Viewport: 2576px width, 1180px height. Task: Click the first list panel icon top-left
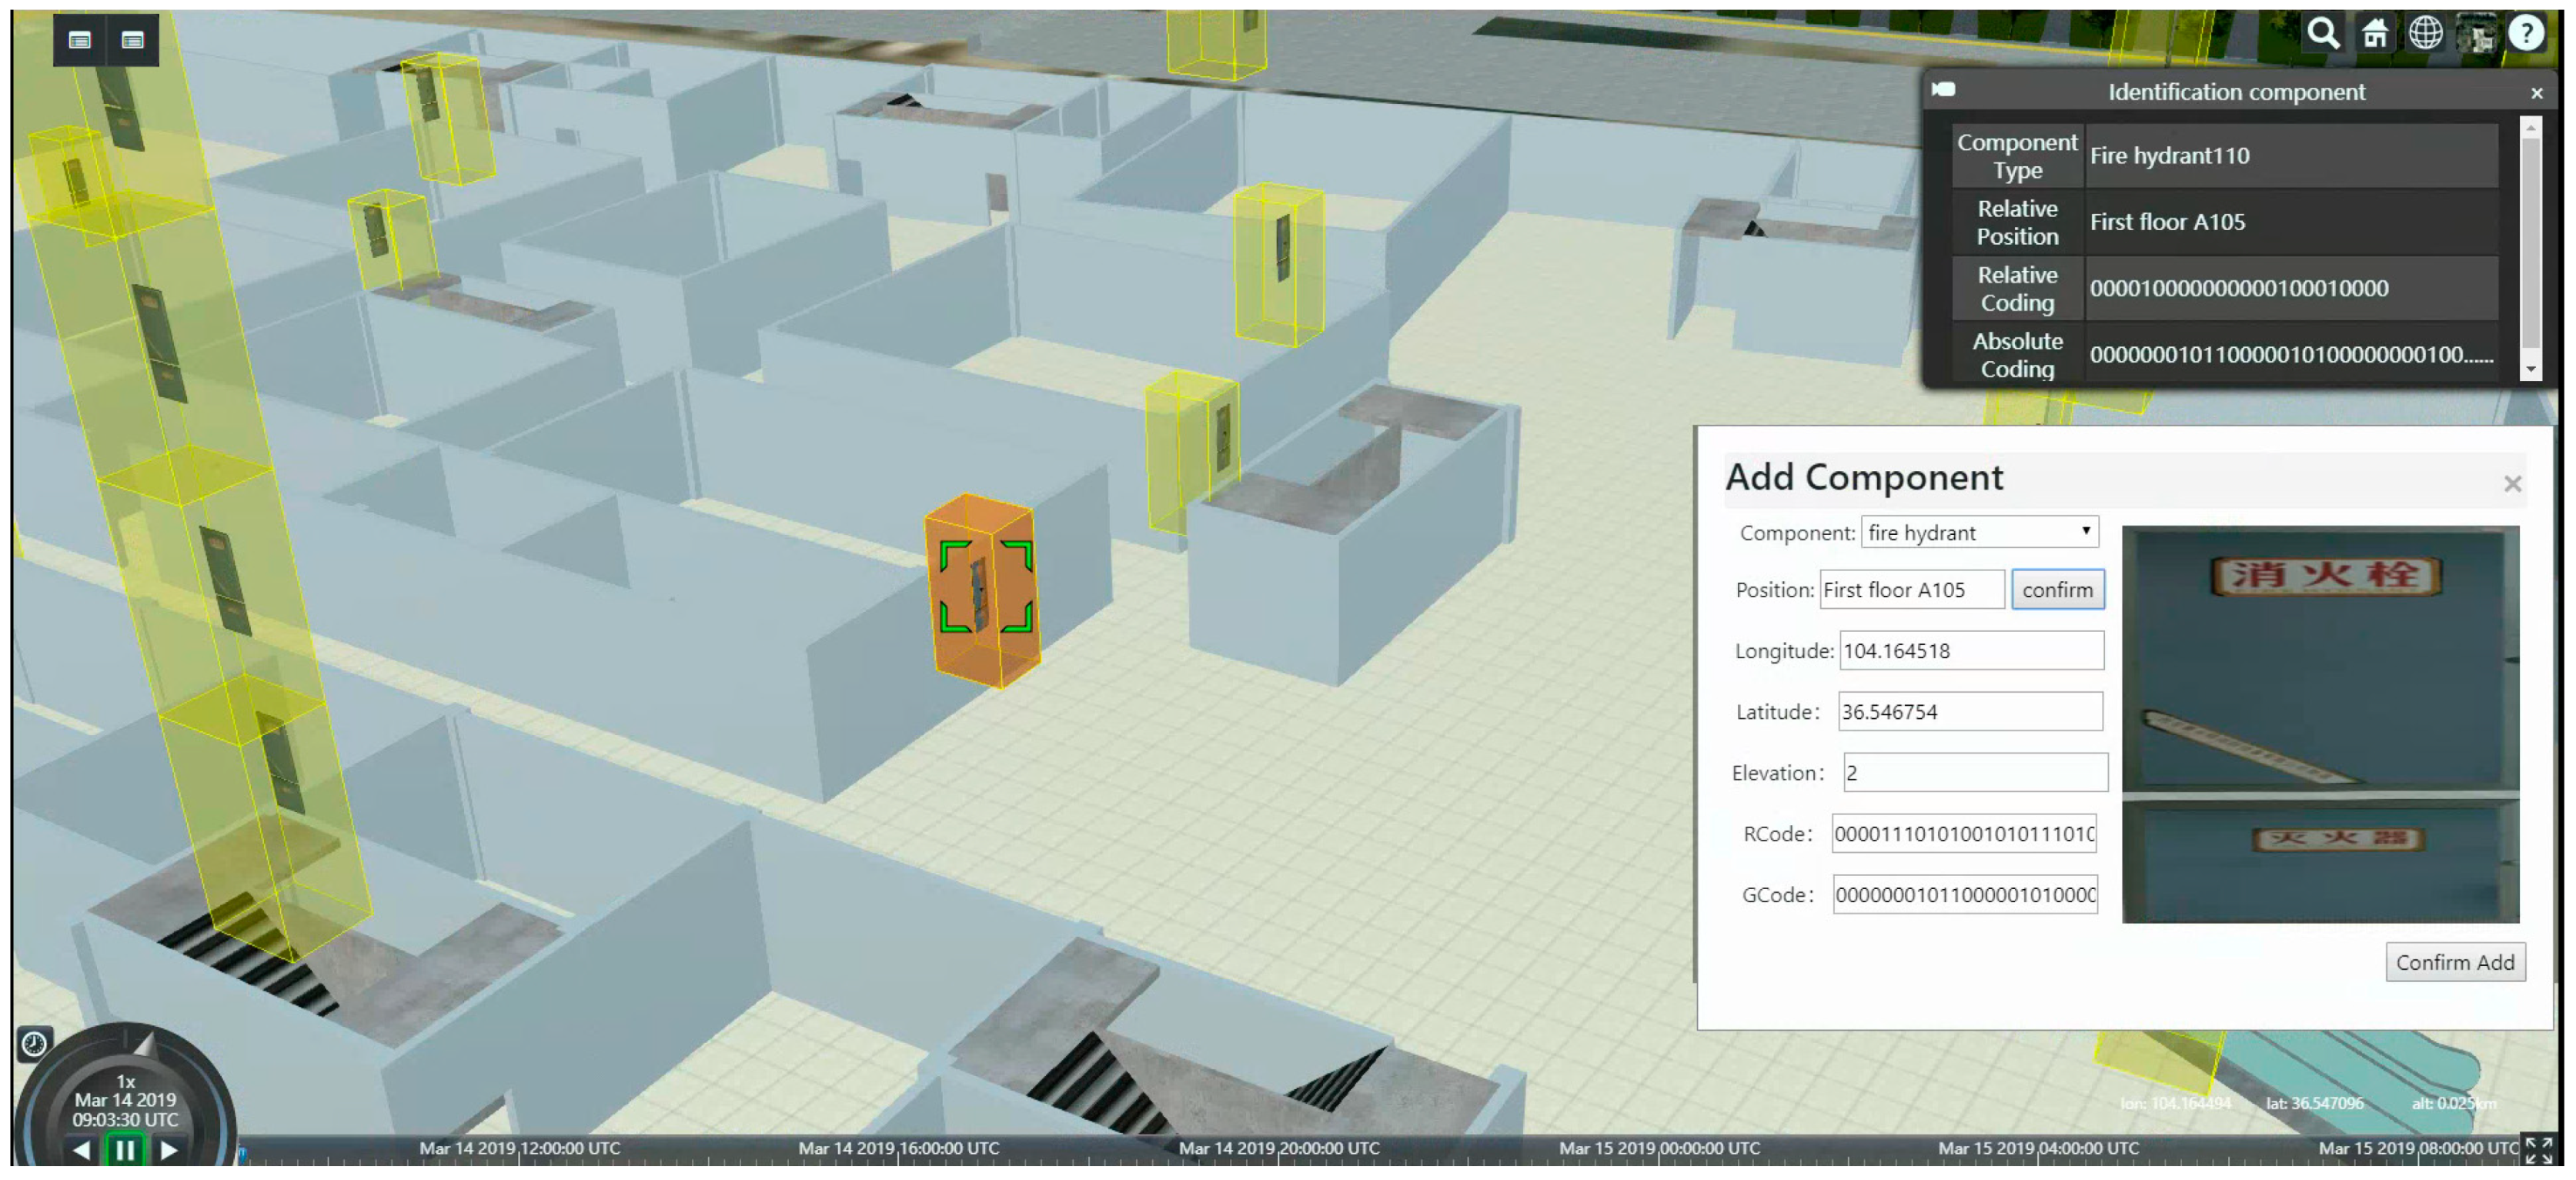point(80,40)
